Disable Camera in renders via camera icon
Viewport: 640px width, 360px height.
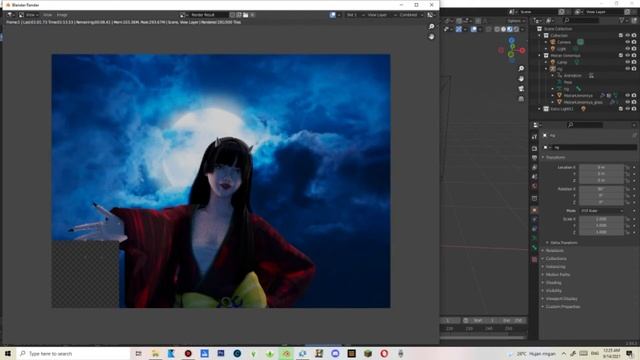[634, 42]
